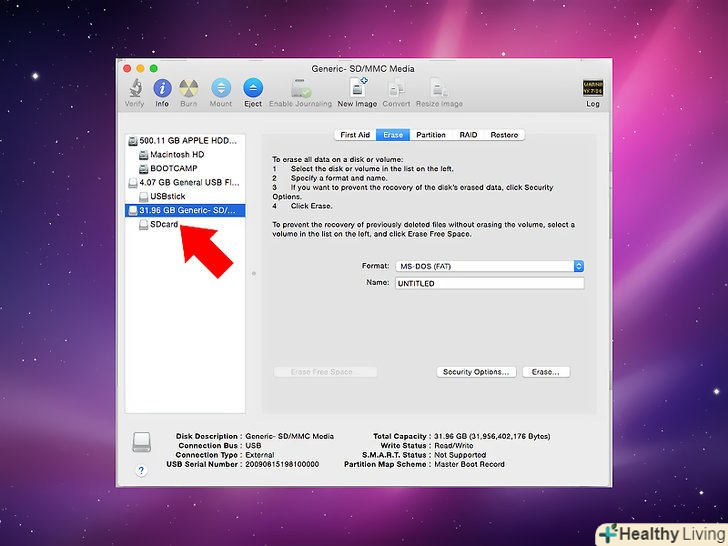
Task: Open the Info toolbar icon
Action: 162,88
